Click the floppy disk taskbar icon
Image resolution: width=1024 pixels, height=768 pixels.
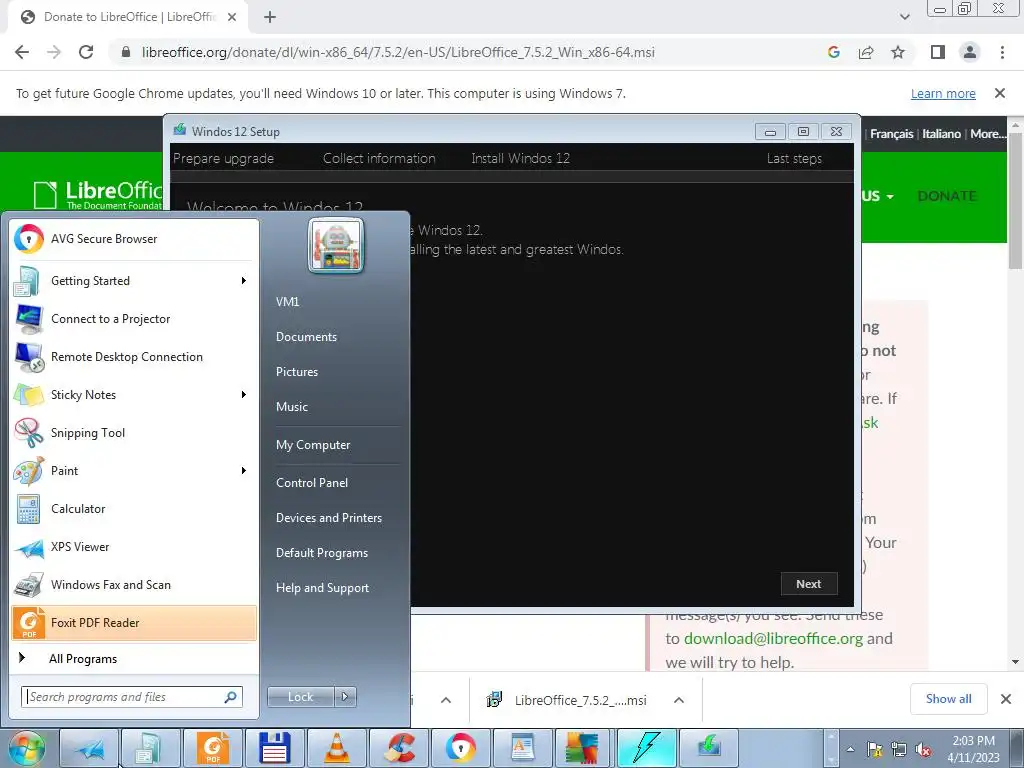coord(274,748)
